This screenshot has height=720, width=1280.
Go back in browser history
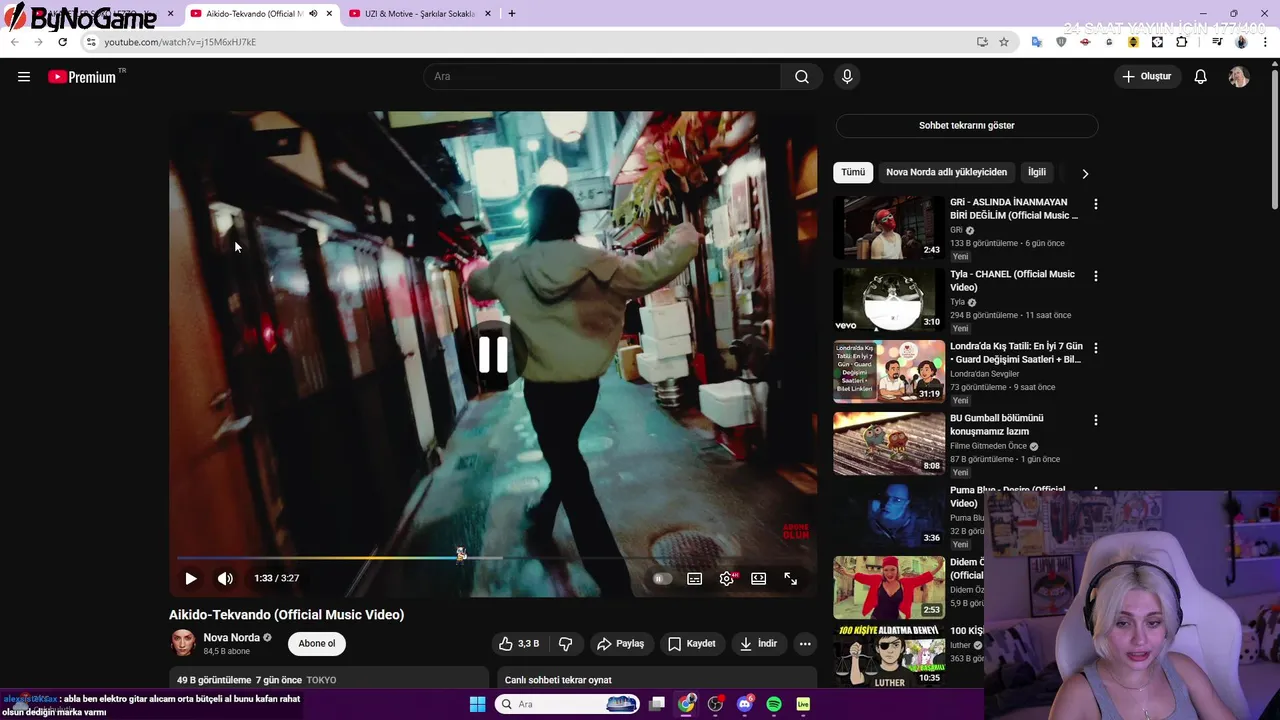[x=15, y=42]
